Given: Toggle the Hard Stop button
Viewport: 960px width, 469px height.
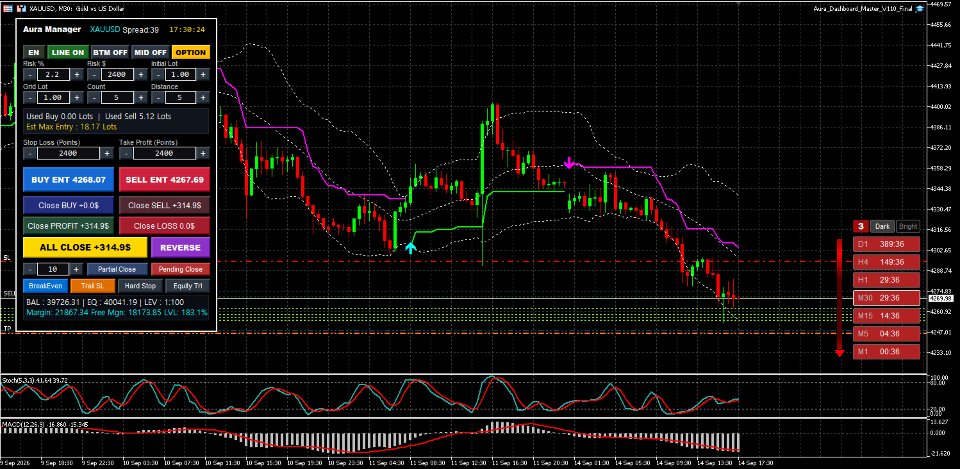Looking at the screenshot, I should click(x=140, y=286).
